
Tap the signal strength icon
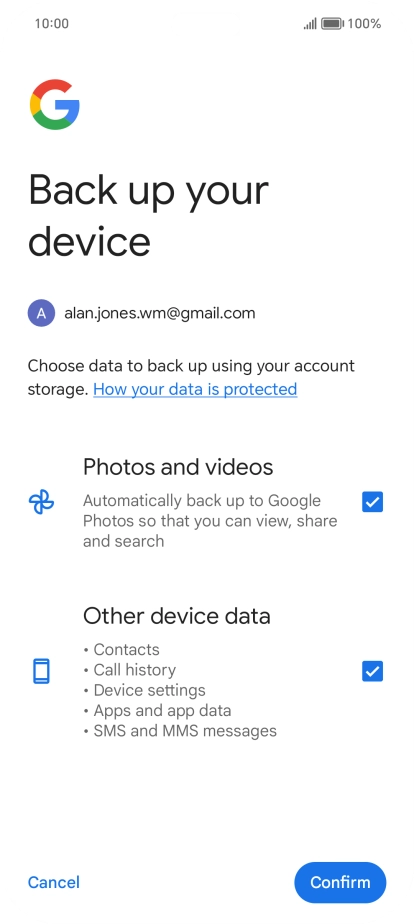pyautogui.click(x=310, y=24)
